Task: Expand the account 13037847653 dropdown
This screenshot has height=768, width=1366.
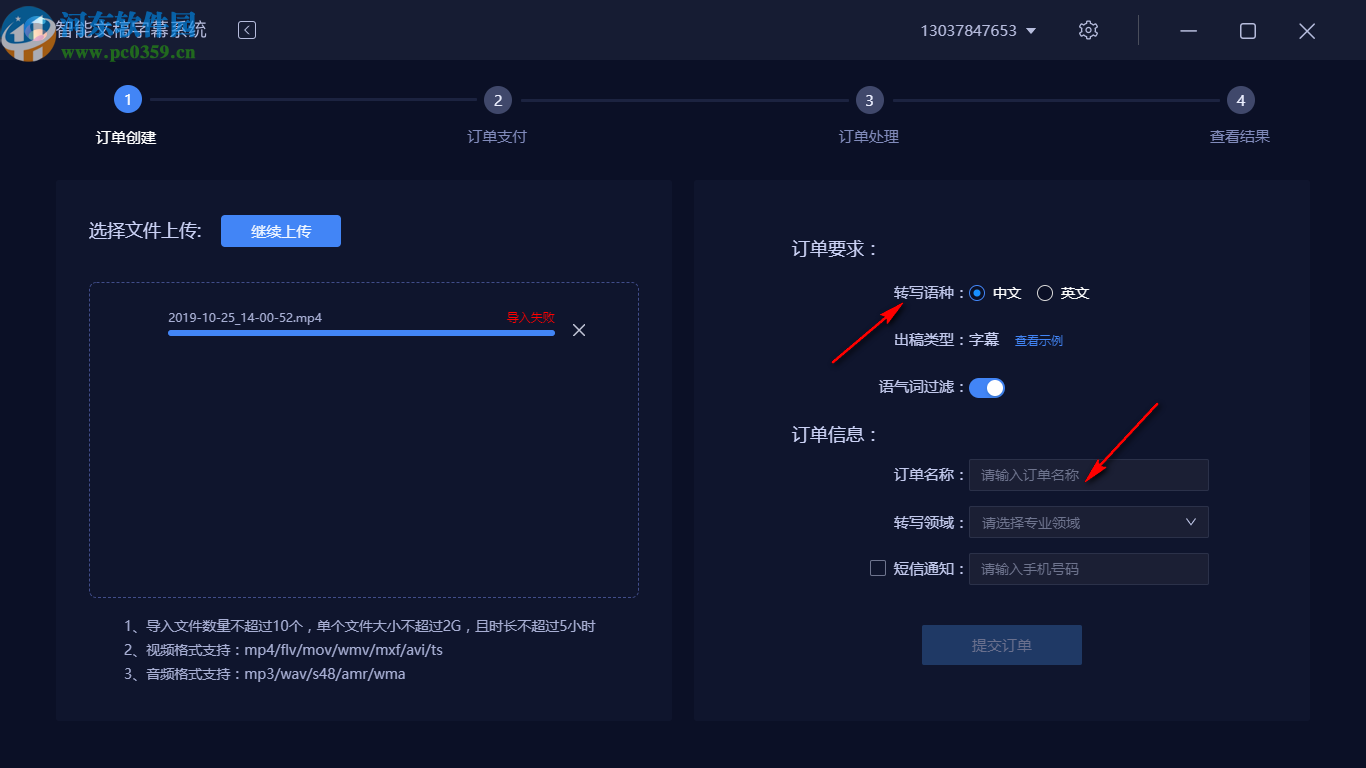Action: pyautogui.click(x=1030, y=30)
